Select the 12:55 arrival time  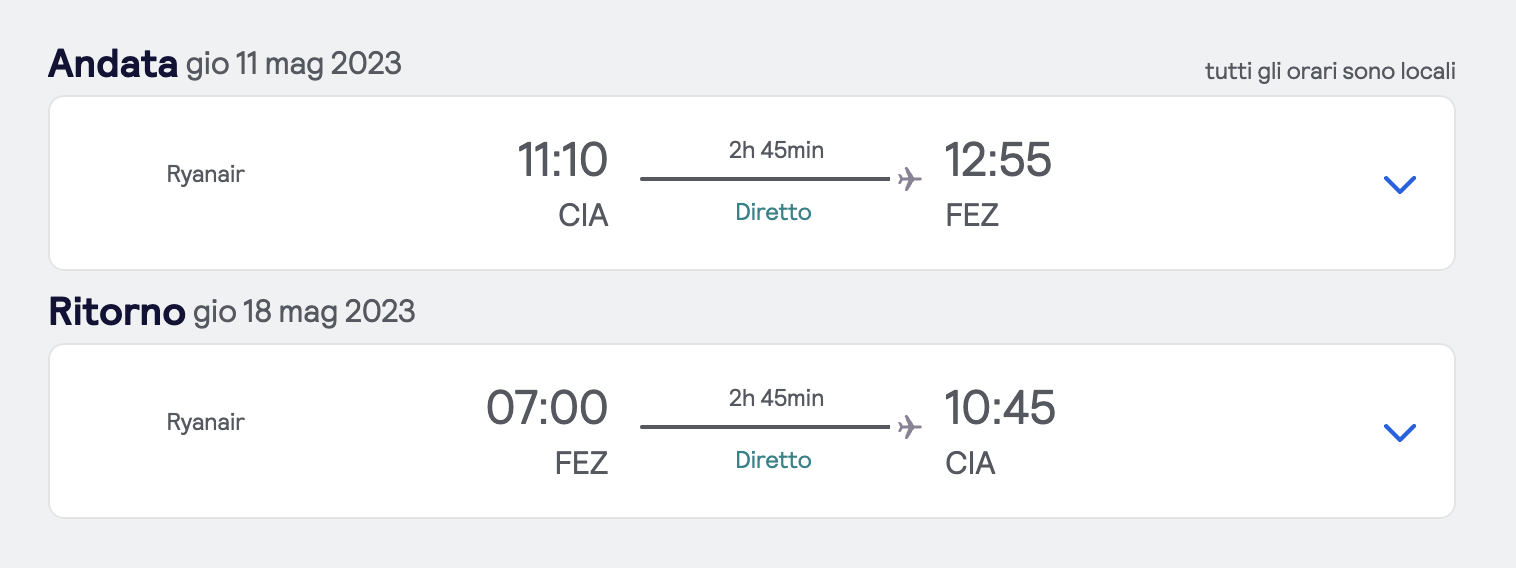point(998,160)
